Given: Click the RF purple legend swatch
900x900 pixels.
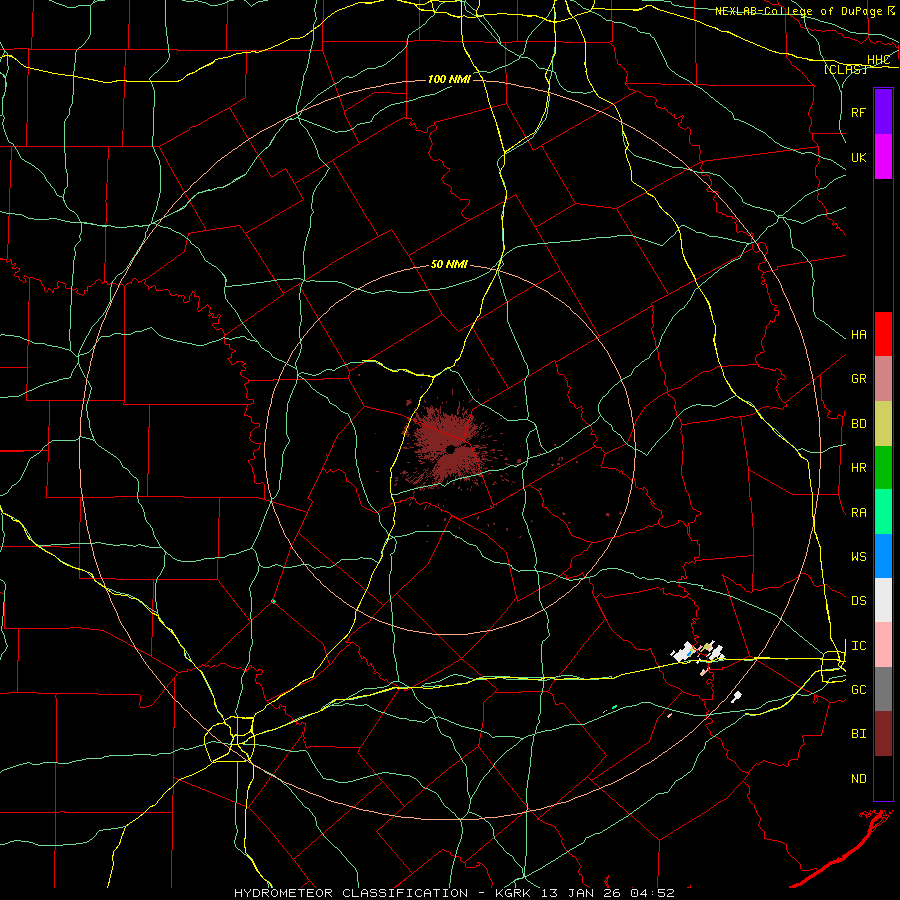Looking at the screenshot, I should (x=883, y=112).
